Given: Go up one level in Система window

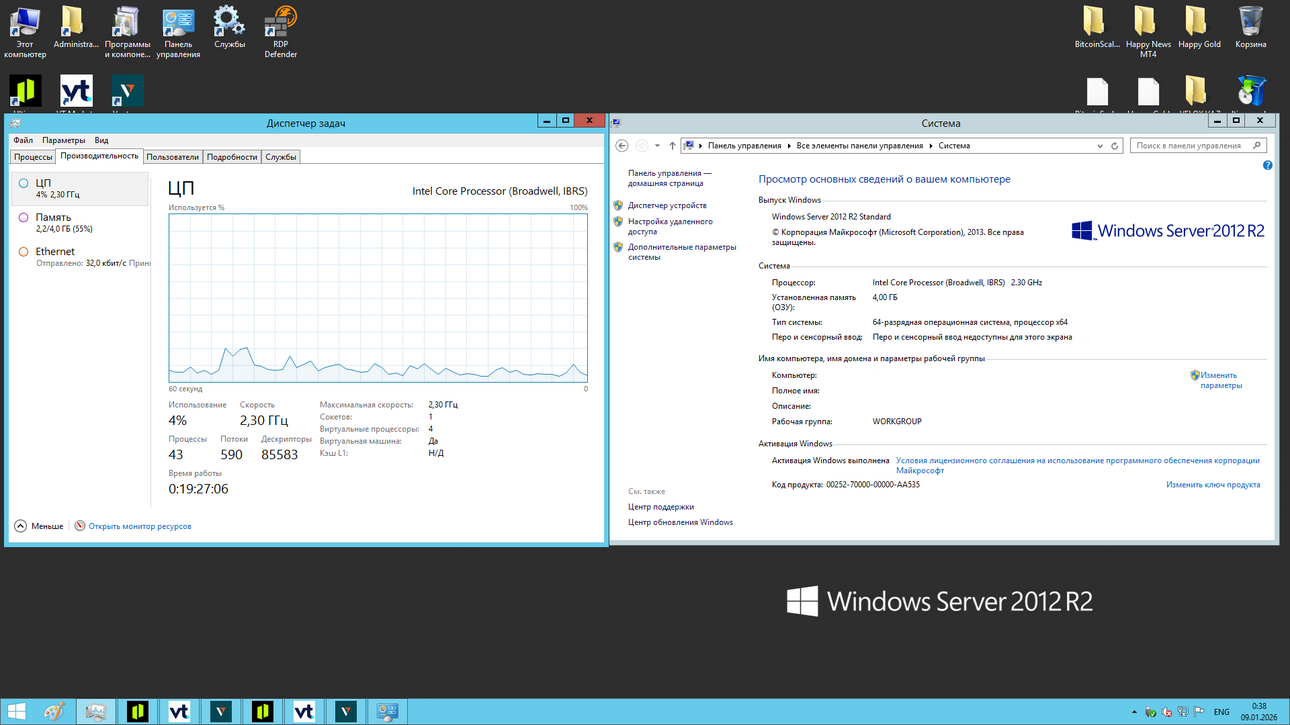Looking at the screenshot, I should pos(672,146).
